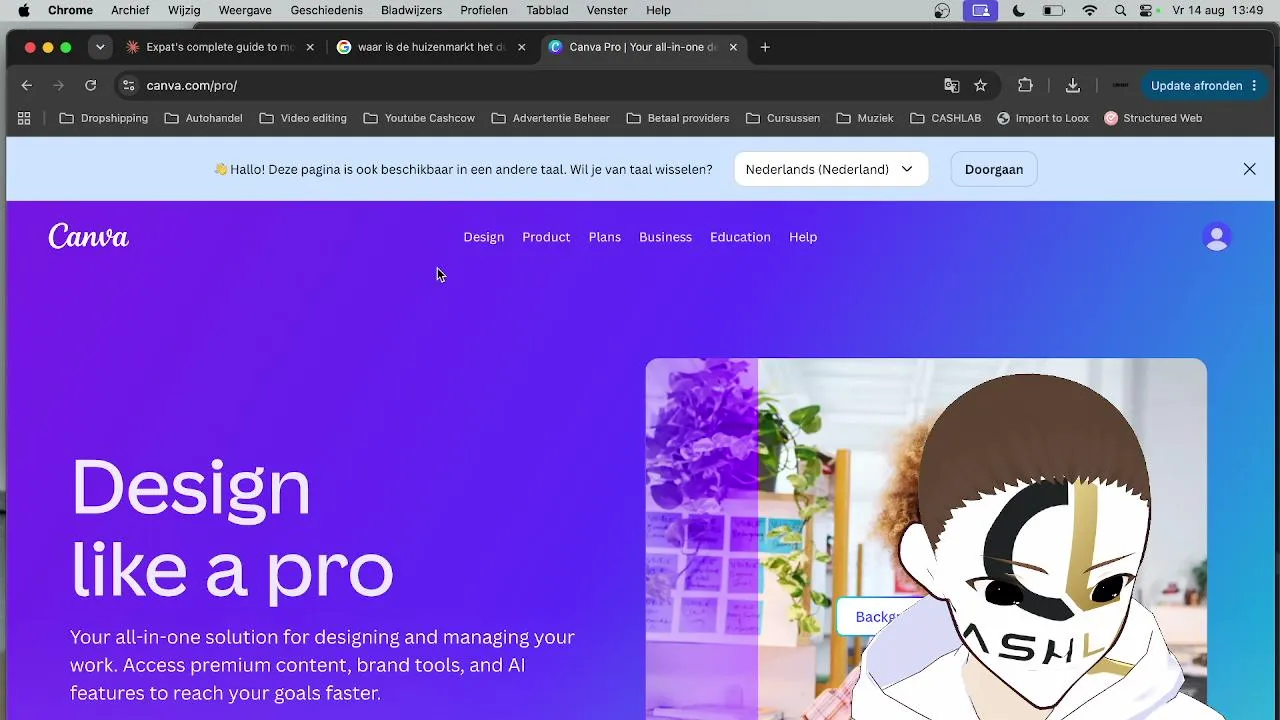This screenshot has height=720, width=1280.
Task: Open the Chrome downloads icon
Action: pos(1073,85)
